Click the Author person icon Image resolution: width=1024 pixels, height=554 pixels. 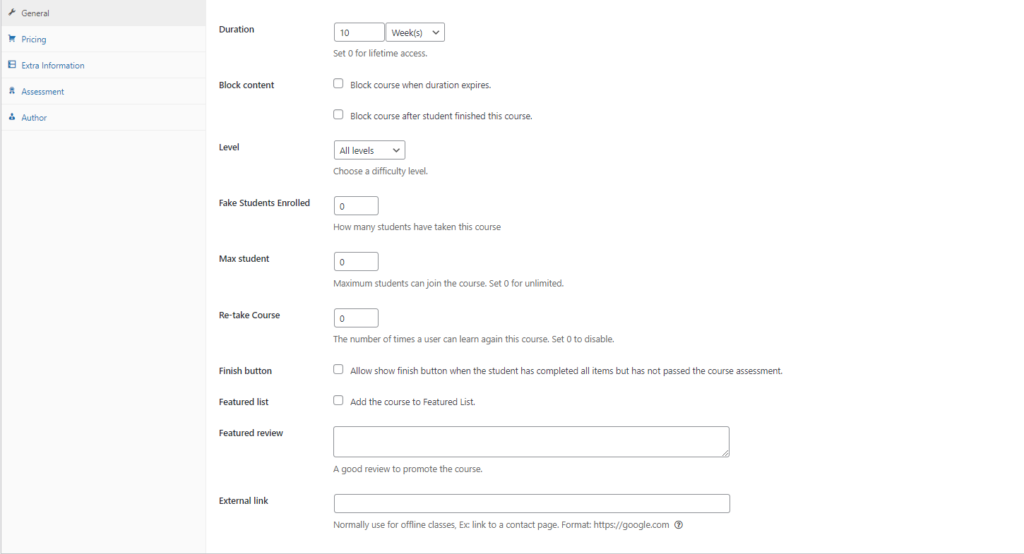11,117
